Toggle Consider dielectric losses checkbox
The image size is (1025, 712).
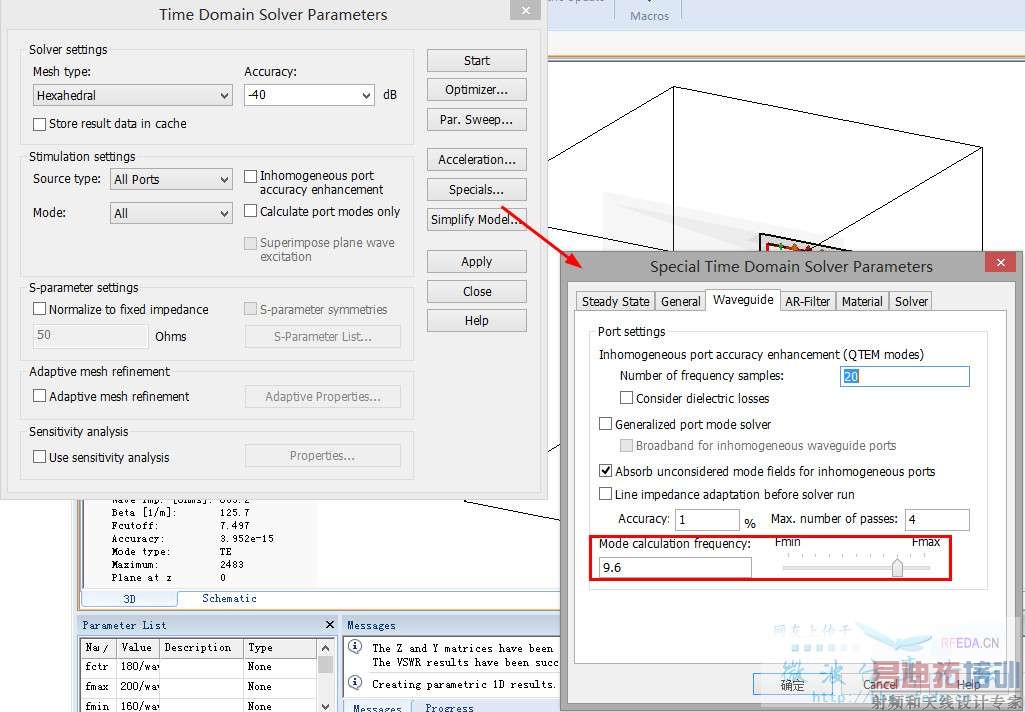pyautogui.click(x=626, y=398)
